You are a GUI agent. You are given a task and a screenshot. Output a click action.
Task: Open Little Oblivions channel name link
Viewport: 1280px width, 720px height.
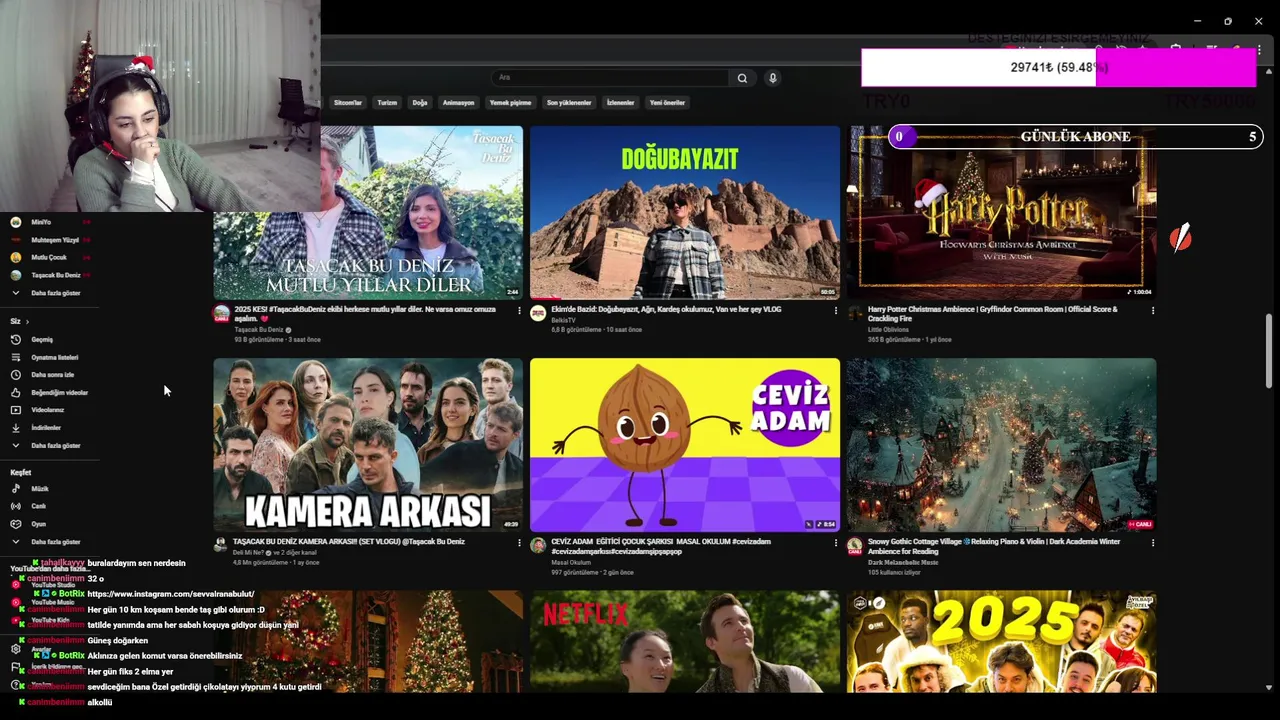(889, 329)
